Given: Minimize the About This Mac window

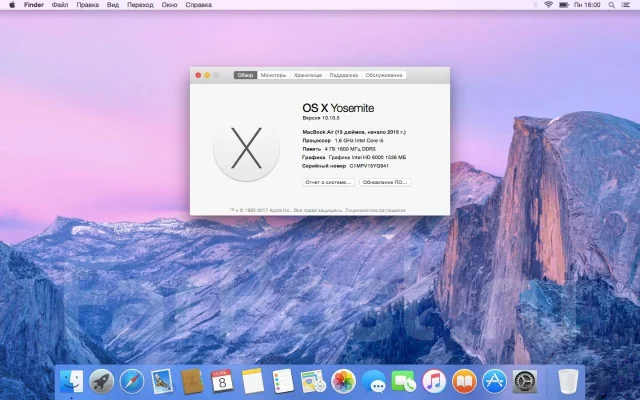Looking at the screenshot, I should (207, 75).
